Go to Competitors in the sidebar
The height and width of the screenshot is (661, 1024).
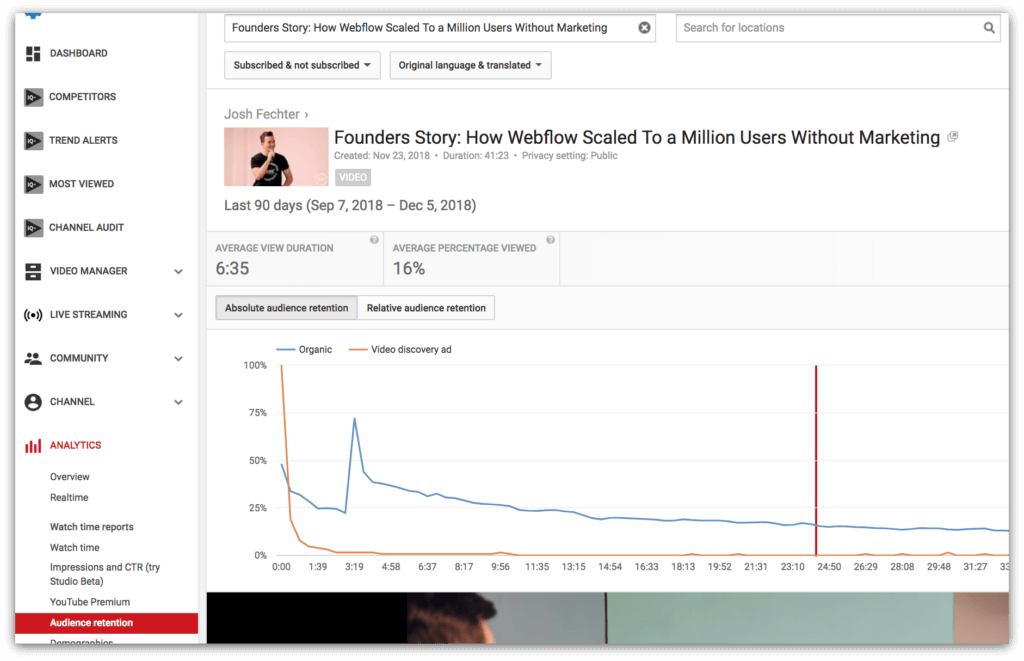(x=82, y=97)
